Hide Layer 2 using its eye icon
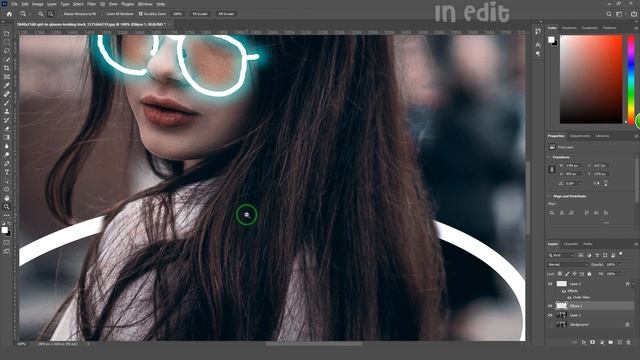This screenshot has width=640, height=360. 550,284
